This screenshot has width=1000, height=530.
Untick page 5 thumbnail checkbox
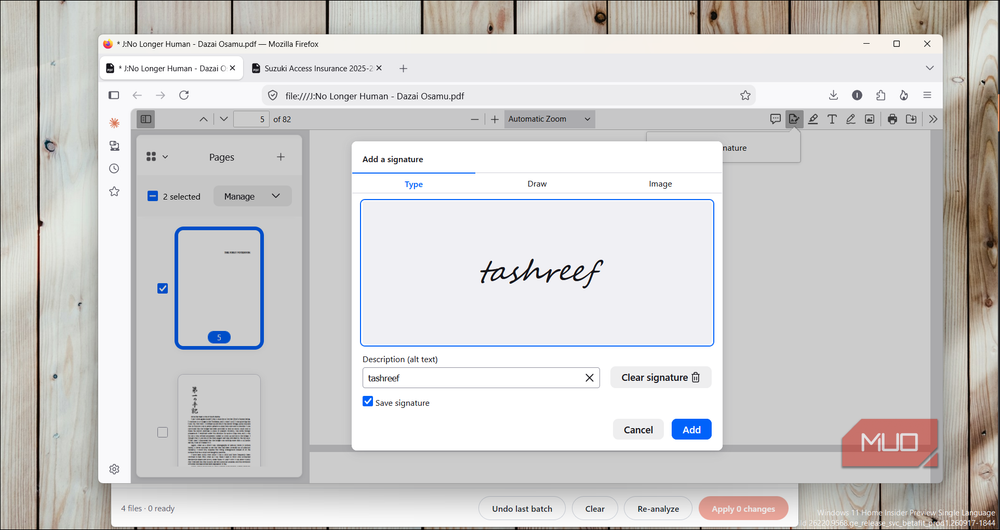coord(163,288)
